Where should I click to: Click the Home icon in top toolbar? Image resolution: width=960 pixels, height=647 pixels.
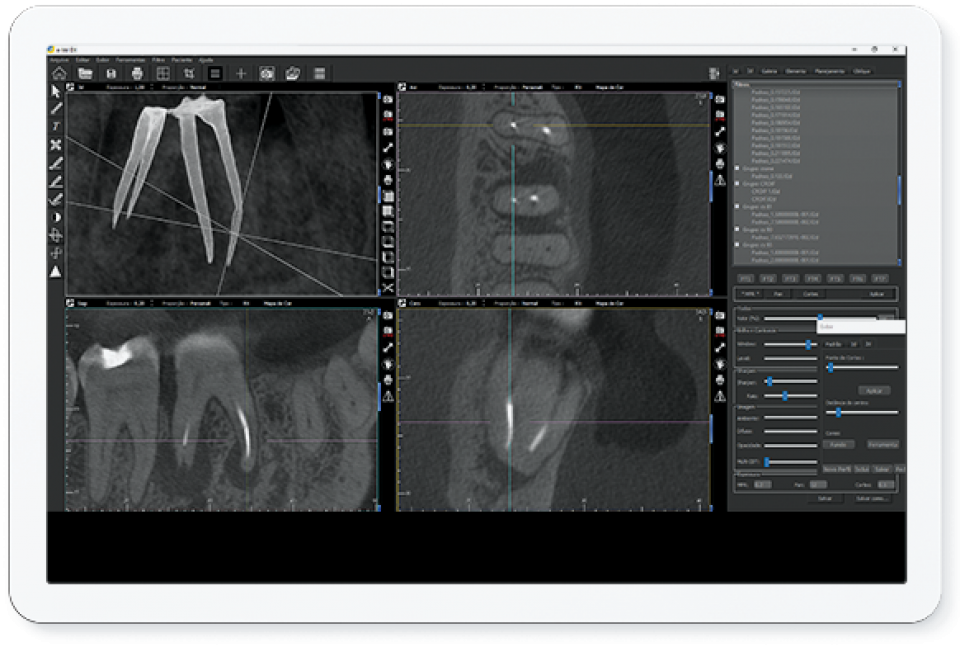pos(59,73)
